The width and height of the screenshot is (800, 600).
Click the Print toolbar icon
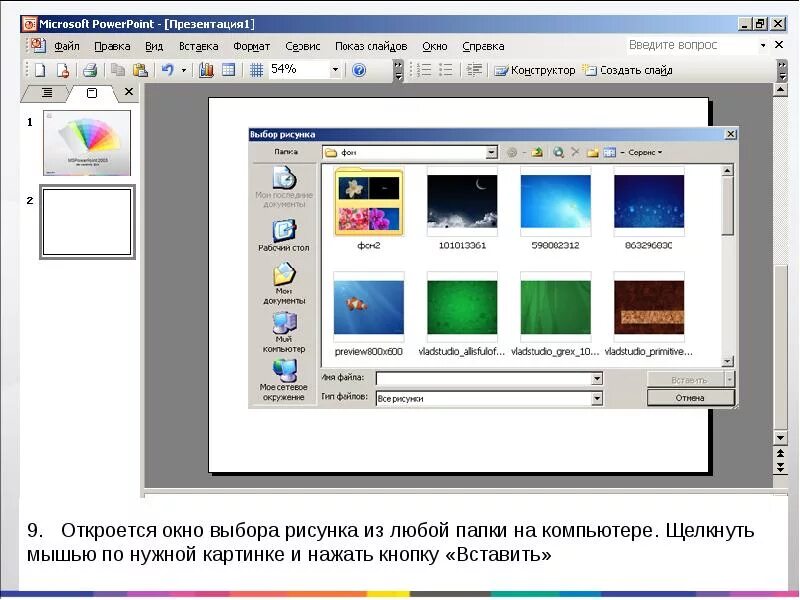click(x=90, y=70)
